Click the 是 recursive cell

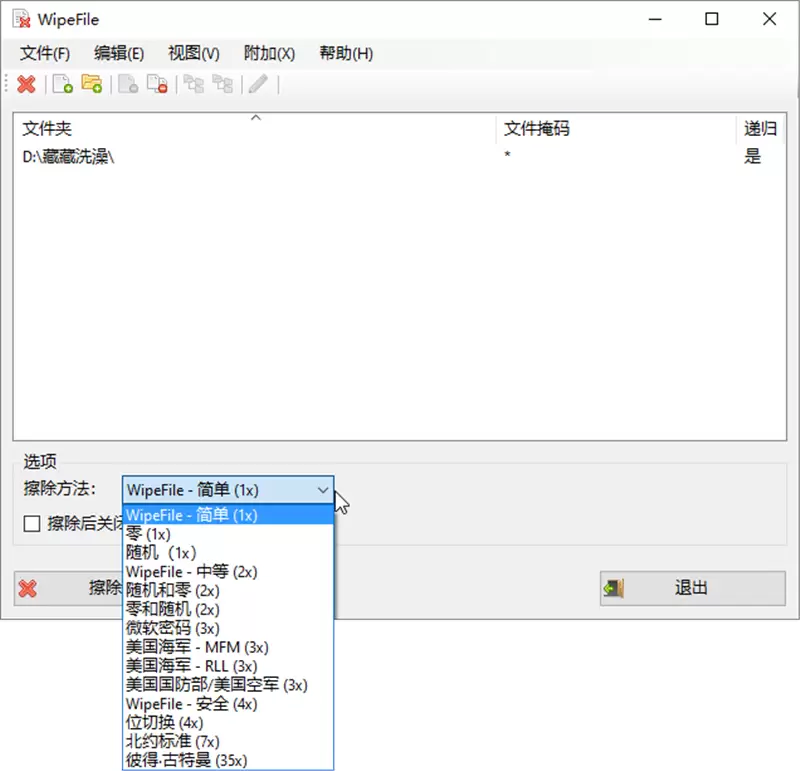pyautogui.click(x=753, y=156)
